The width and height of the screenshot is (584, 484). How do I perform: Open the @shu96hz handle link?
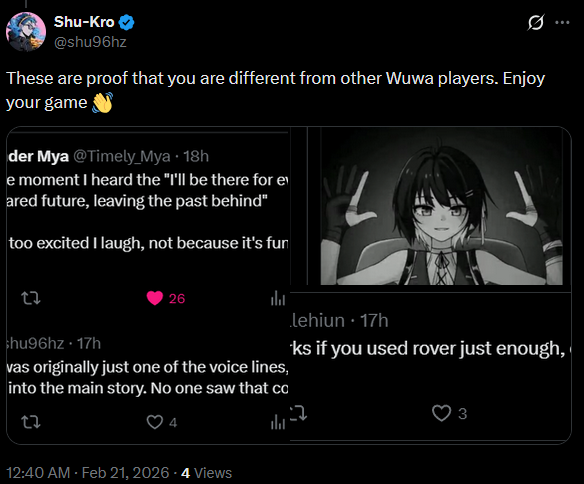tap(90, 42)
